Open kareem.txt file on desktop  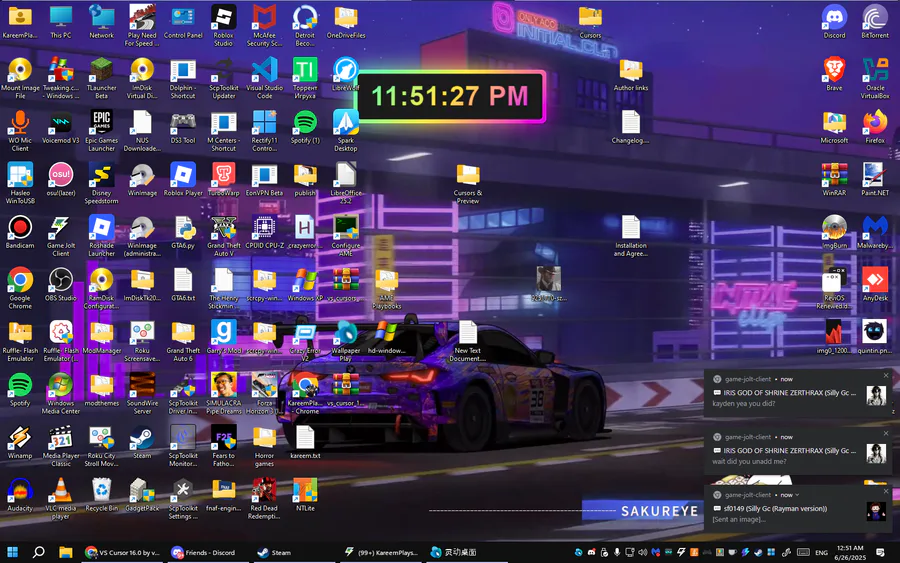(305, 442)
